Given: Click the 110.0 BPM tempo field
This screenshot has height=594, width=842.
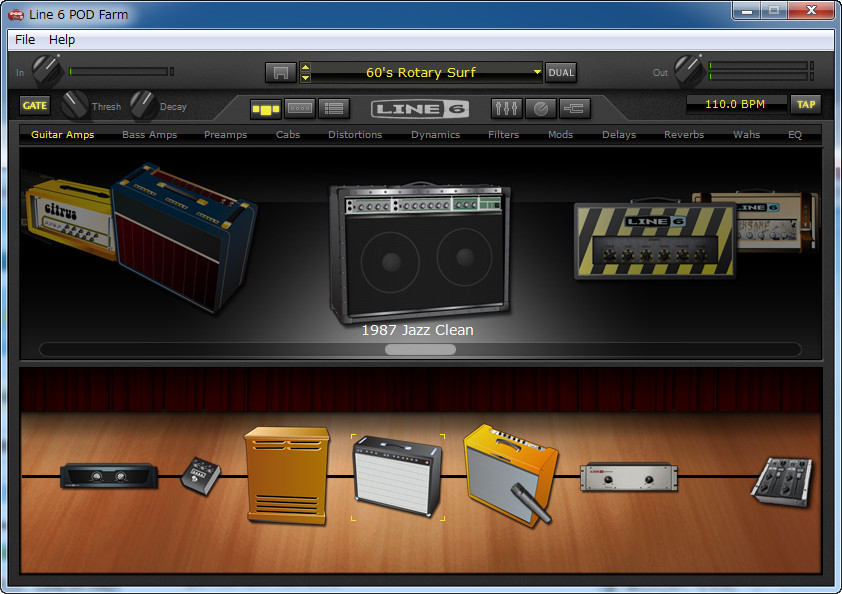Looking at the screenshot, I should coord(735,104).
